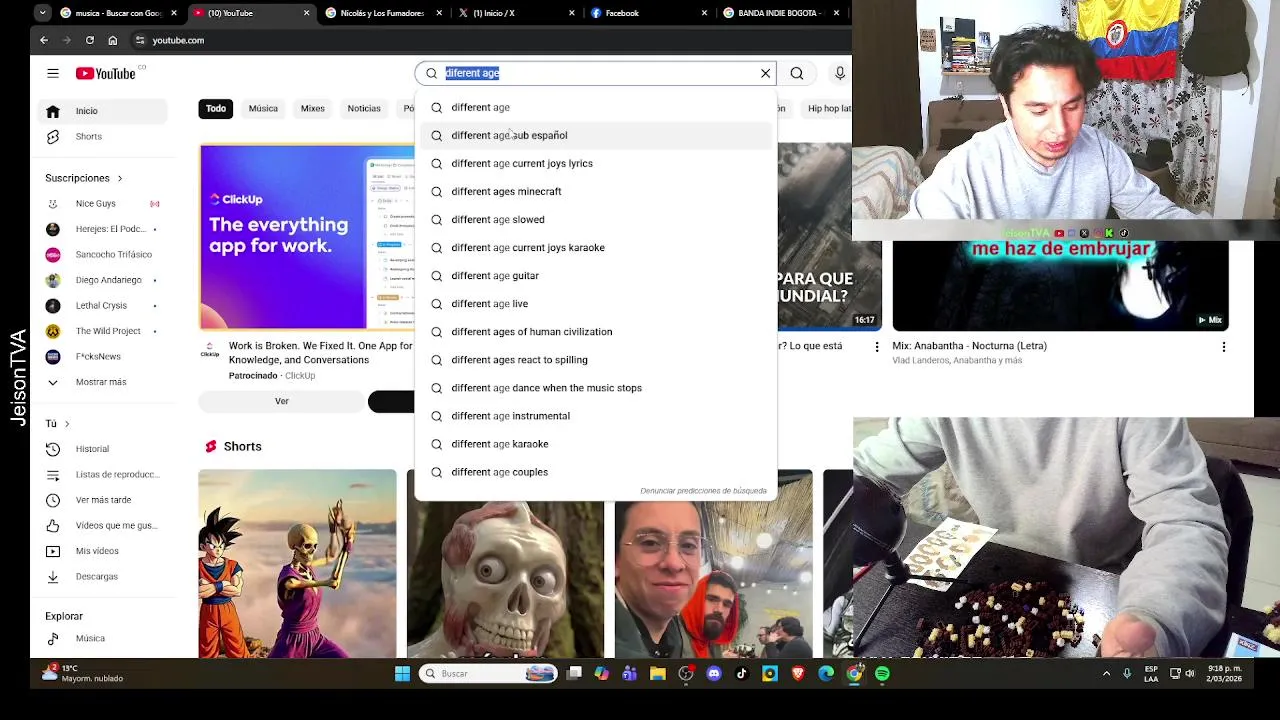
Task: Go to the YouTube logo home
Action: click(x=105, y=73)
